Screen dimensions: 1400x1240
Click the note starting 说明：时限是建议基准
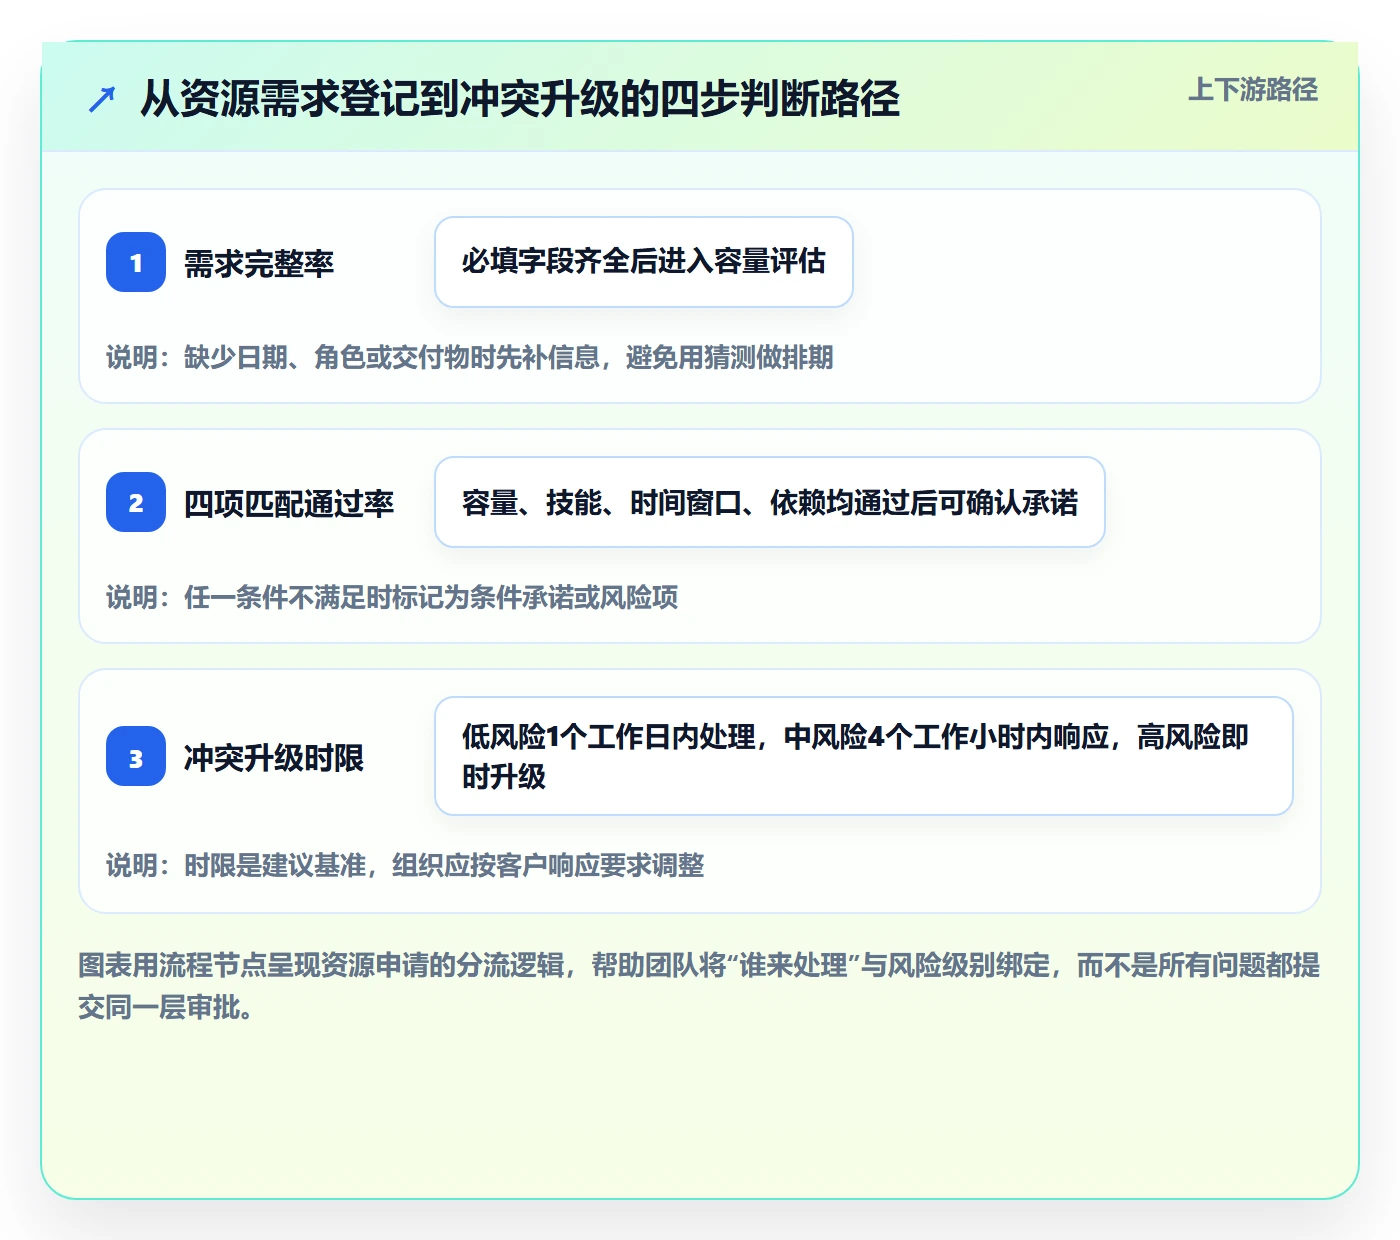[405, 865]
